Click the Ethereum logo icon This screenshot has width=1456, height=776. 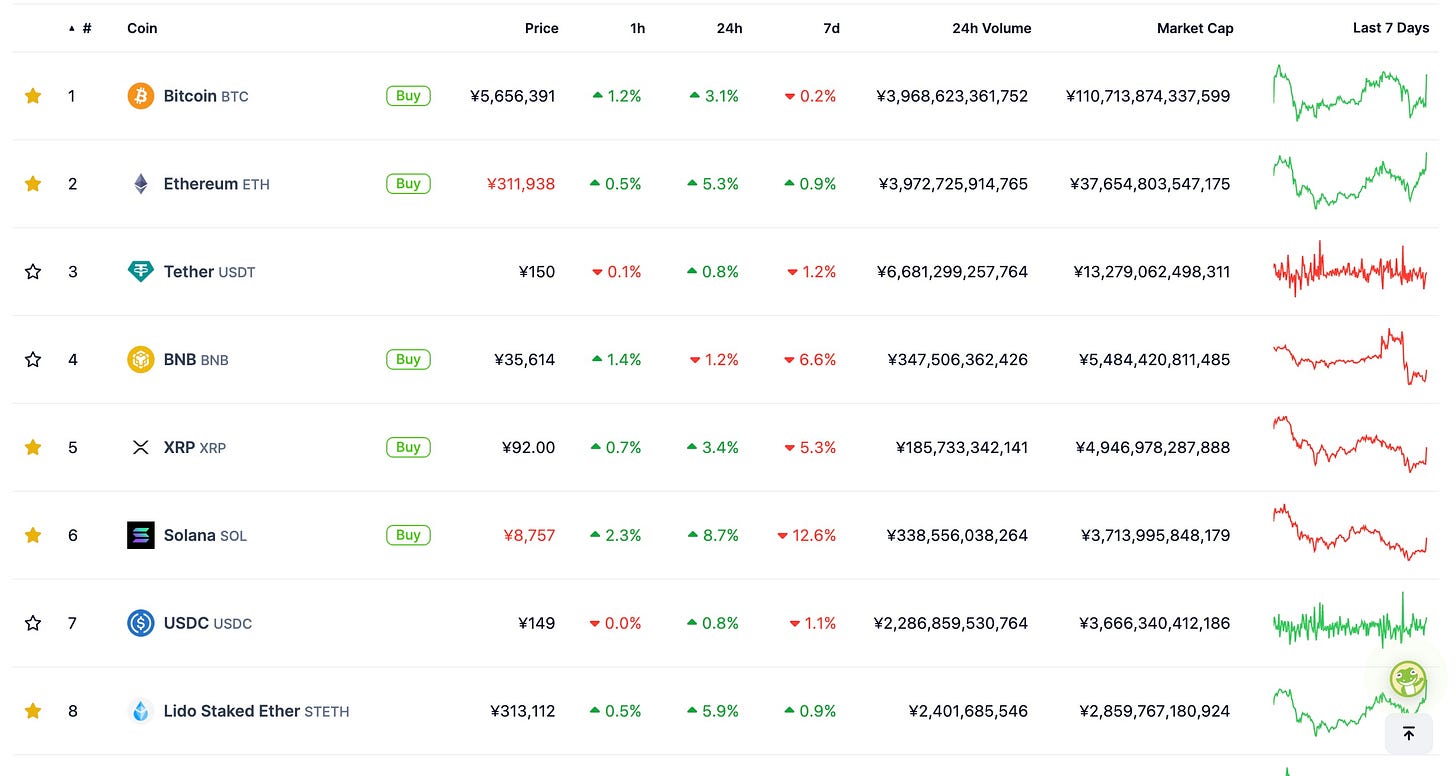point(141,184)
